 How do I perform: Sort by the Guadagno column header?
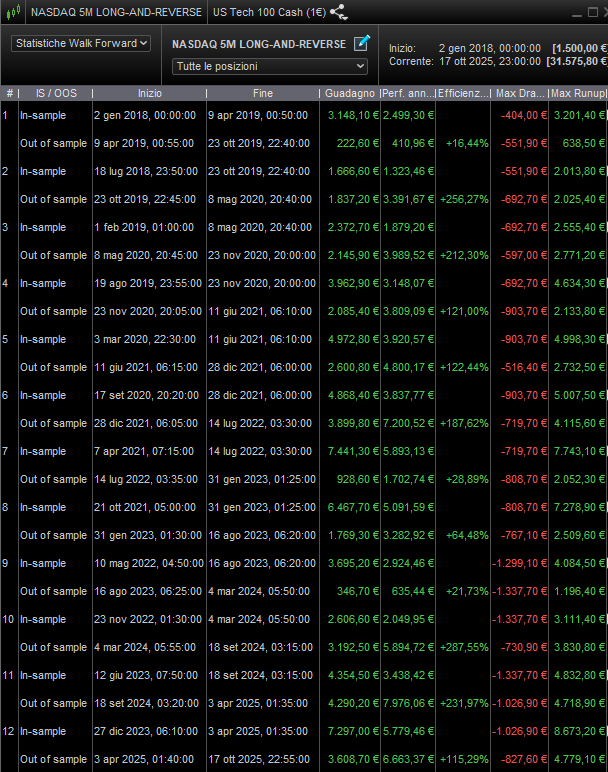click(x=350, y=93)
